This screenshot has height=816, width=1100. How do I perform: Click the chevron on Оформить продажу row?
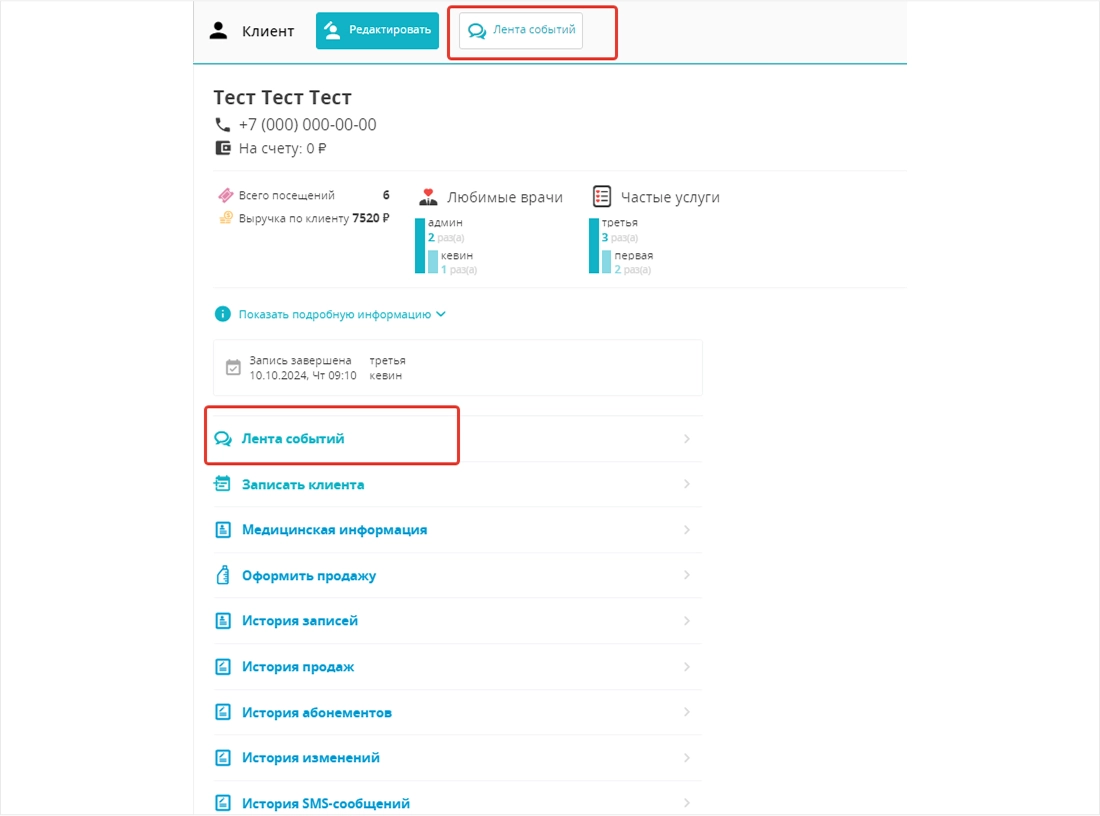coord(687,575)
